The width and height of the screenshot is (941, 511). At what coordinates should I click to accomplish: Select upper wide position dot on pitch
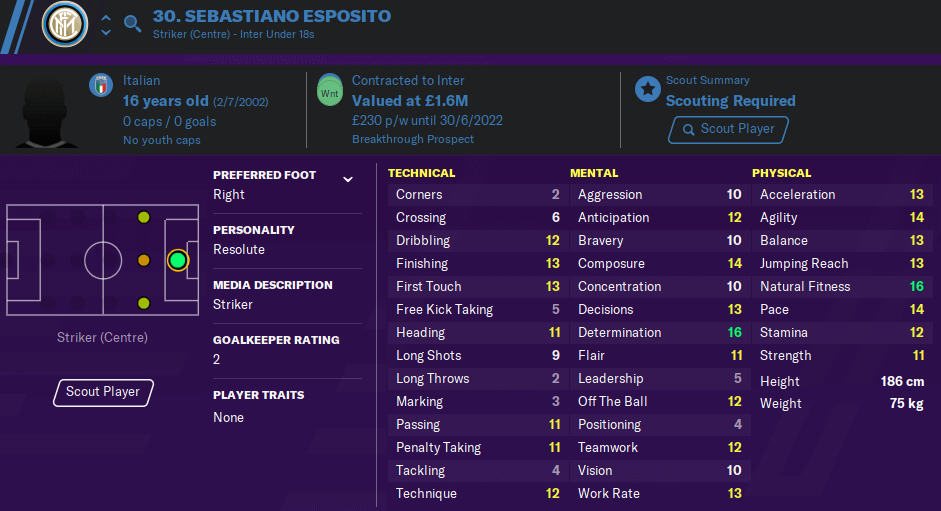click(x=143, y=217)
